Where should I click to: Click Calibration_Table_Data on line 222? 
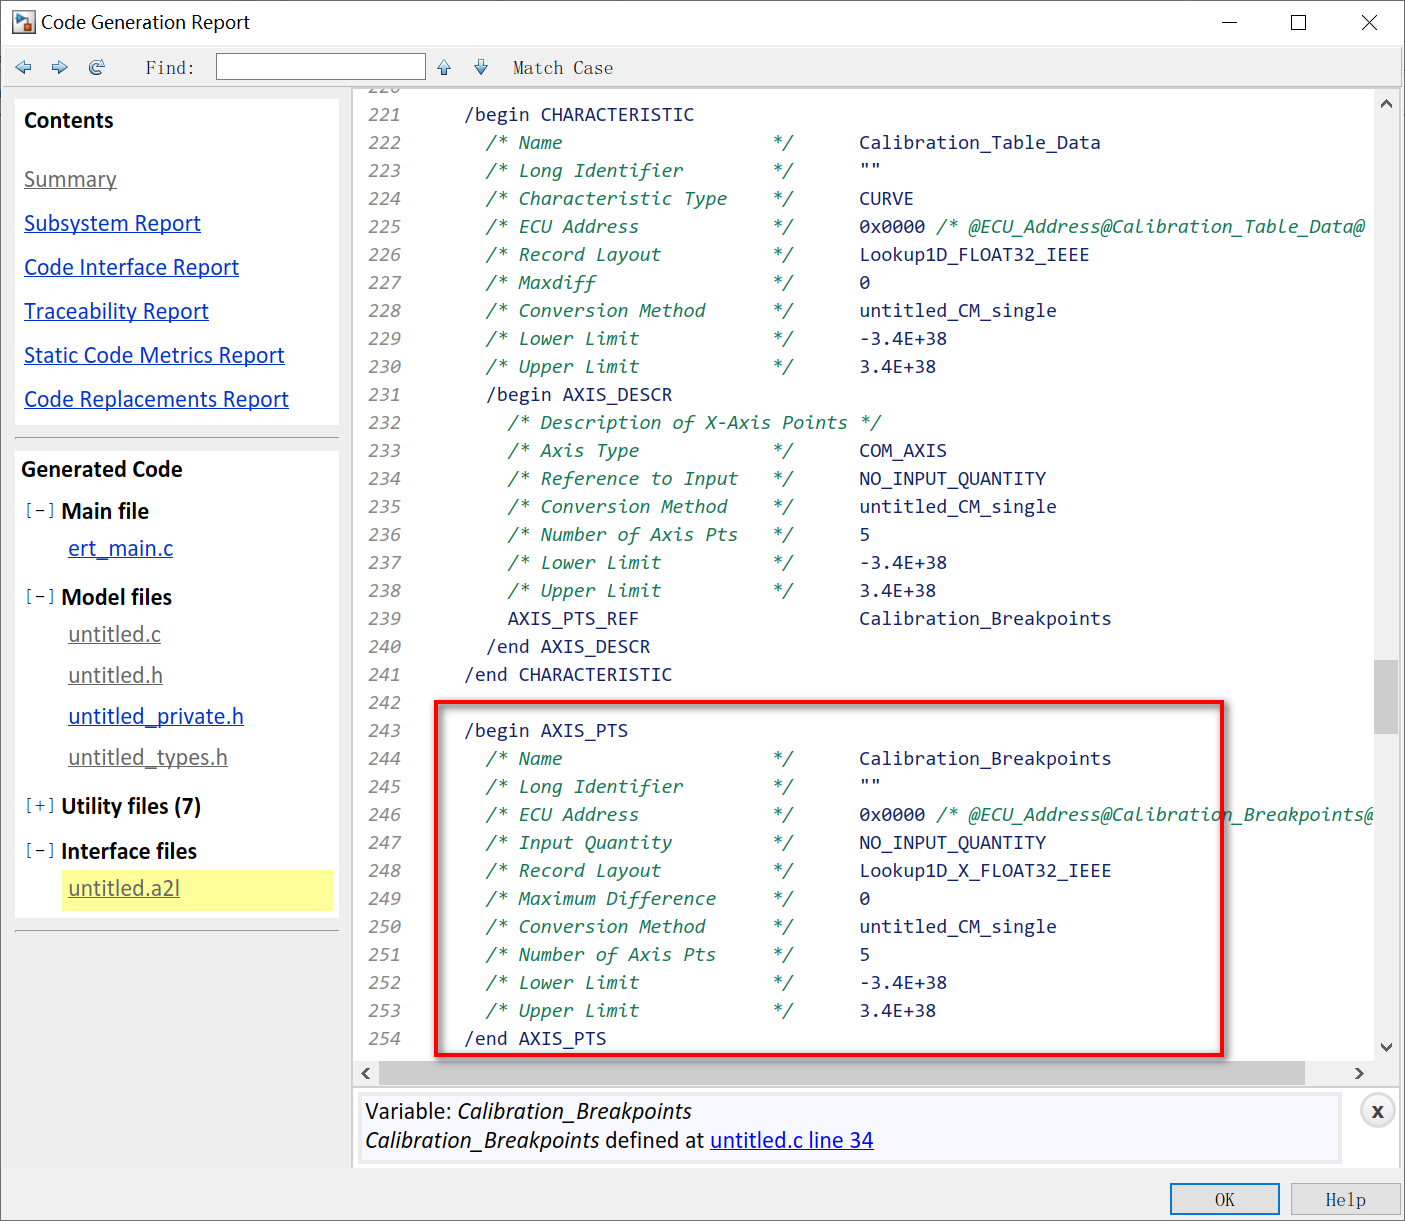(980, 142)
